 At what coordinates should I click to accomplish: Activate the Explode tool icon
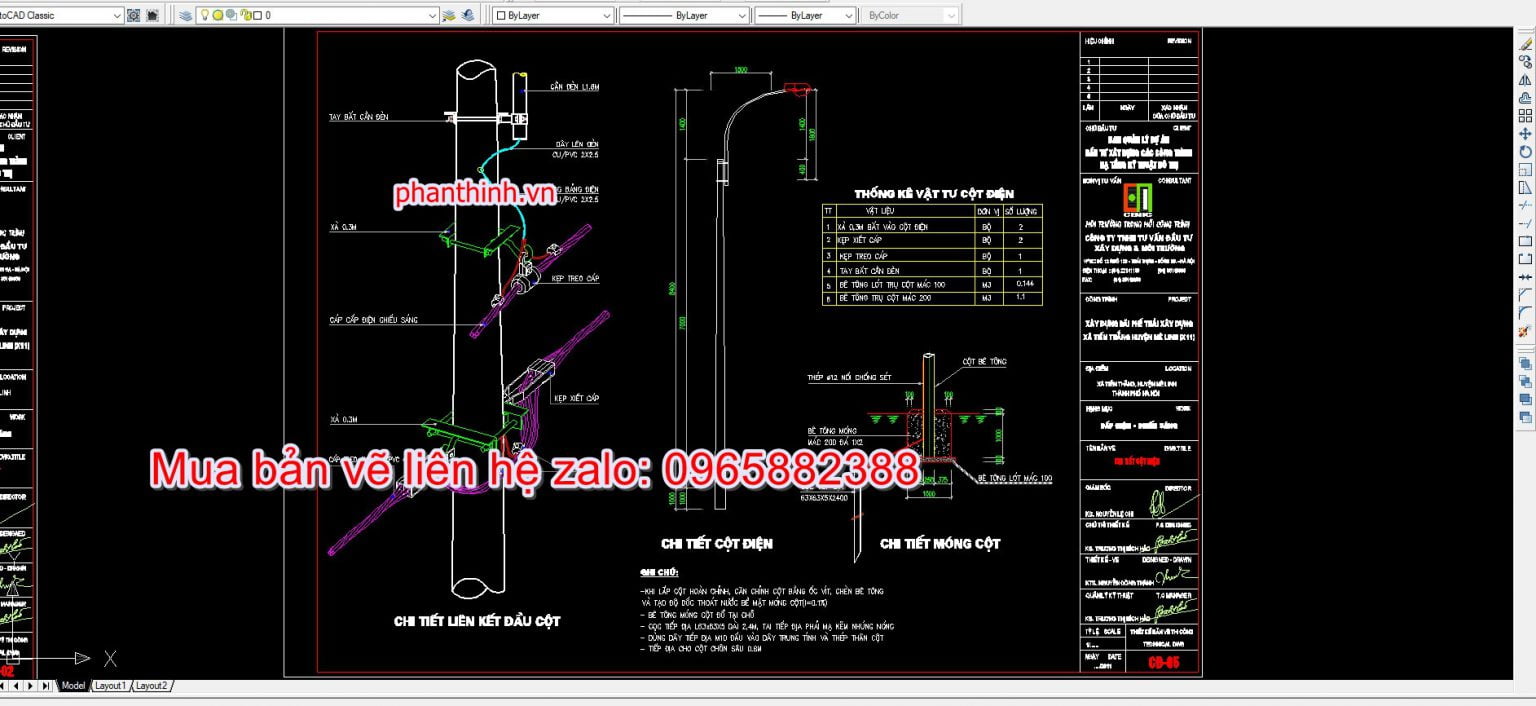click(x=1525, y=331)
